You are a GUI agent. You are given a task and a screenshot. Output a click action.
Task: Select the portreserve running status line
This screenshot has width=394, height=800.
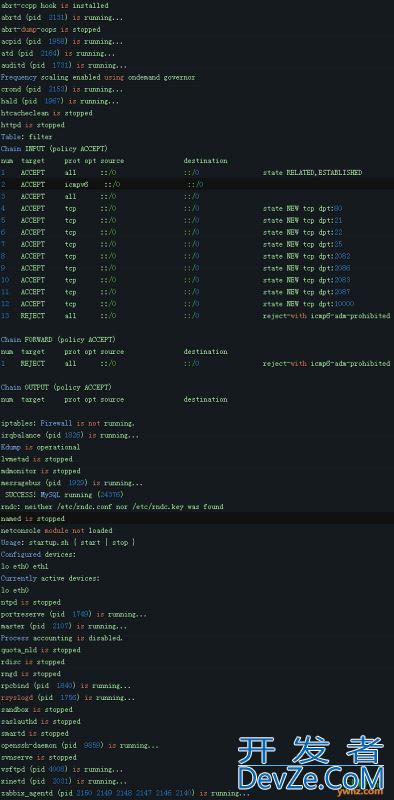[x=74, y=614]
